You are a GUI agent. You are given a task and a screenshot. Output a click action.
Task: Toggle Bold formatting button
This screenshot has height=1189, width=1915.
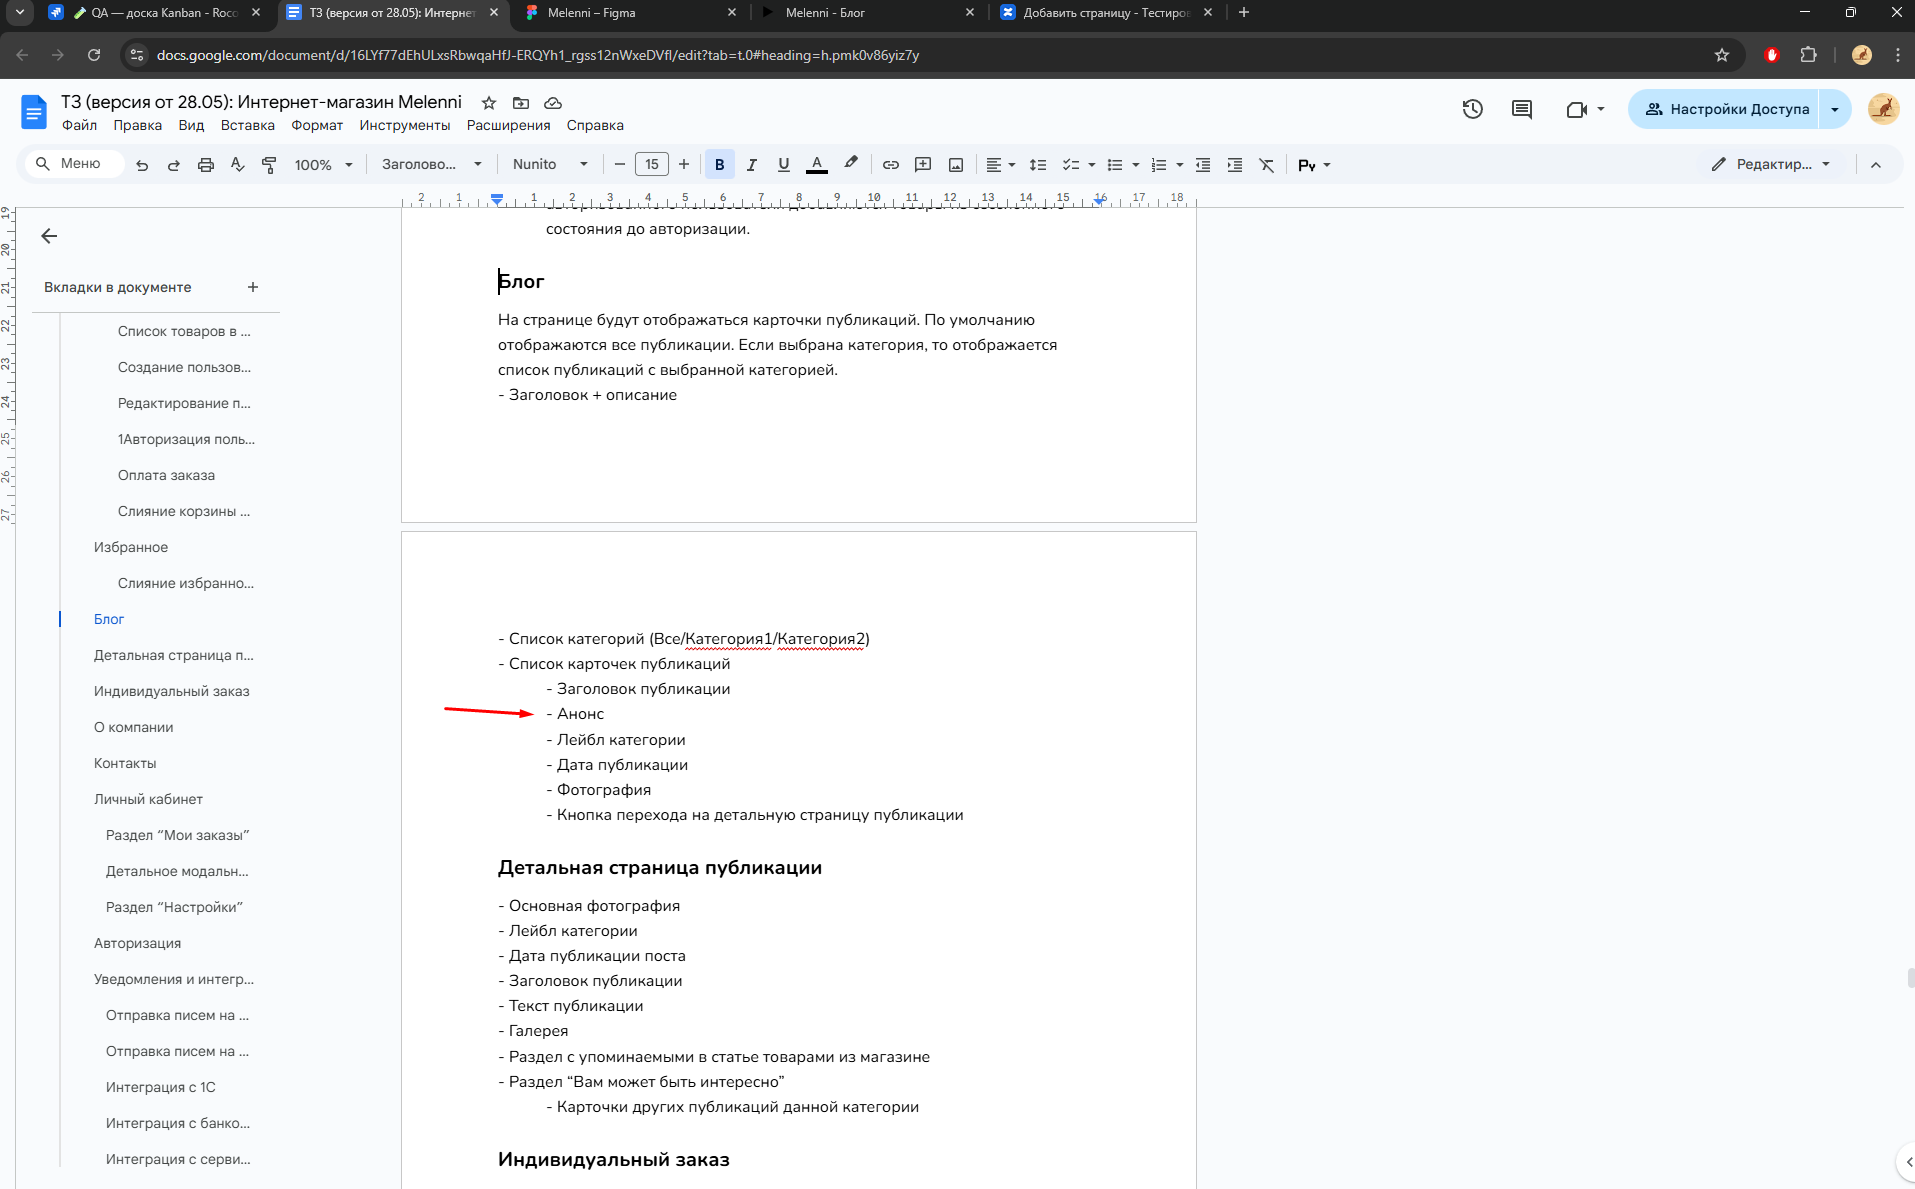[x=719, y=165]
